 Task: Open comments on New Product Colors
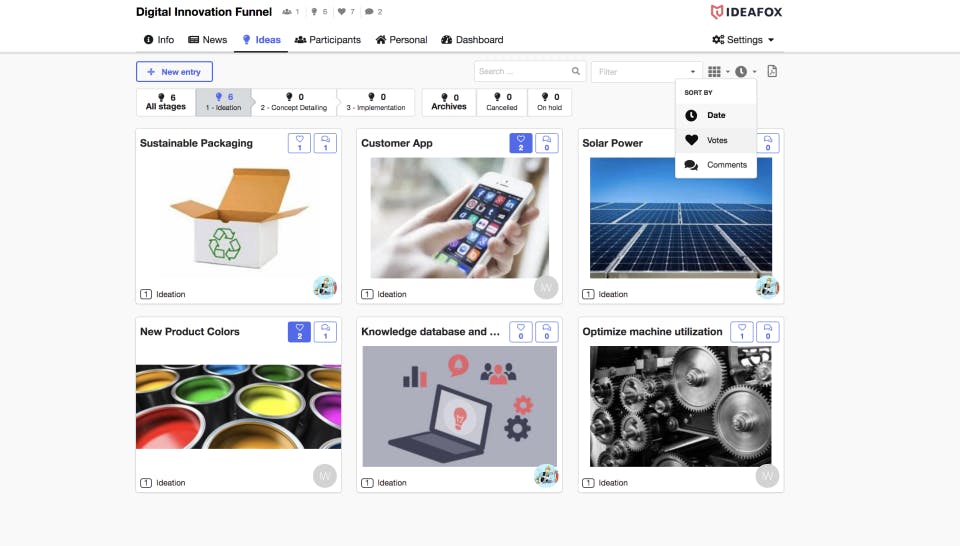tap(325, 332)
